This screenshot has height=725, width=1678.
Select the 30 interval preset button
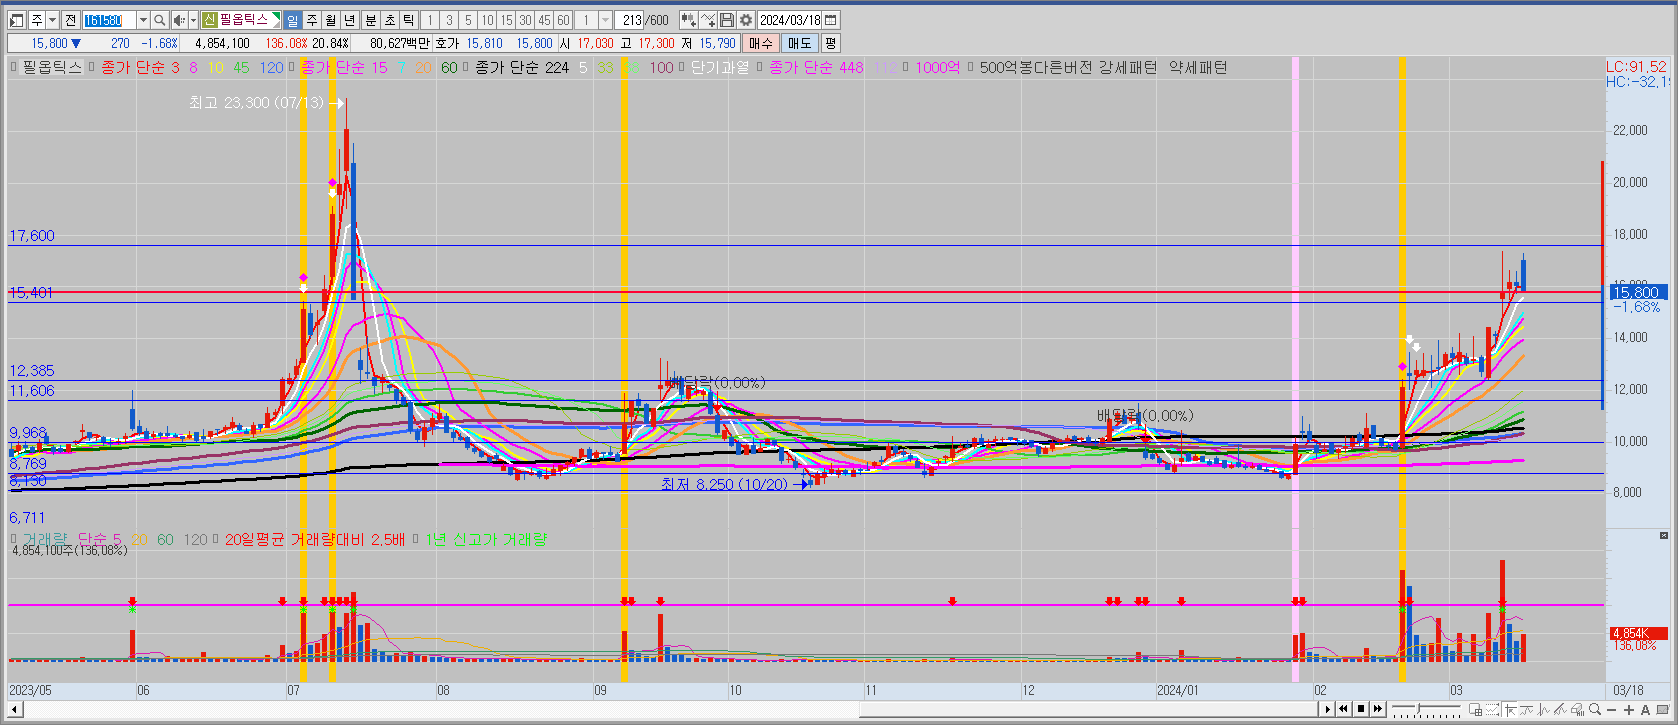coord(525,20)
